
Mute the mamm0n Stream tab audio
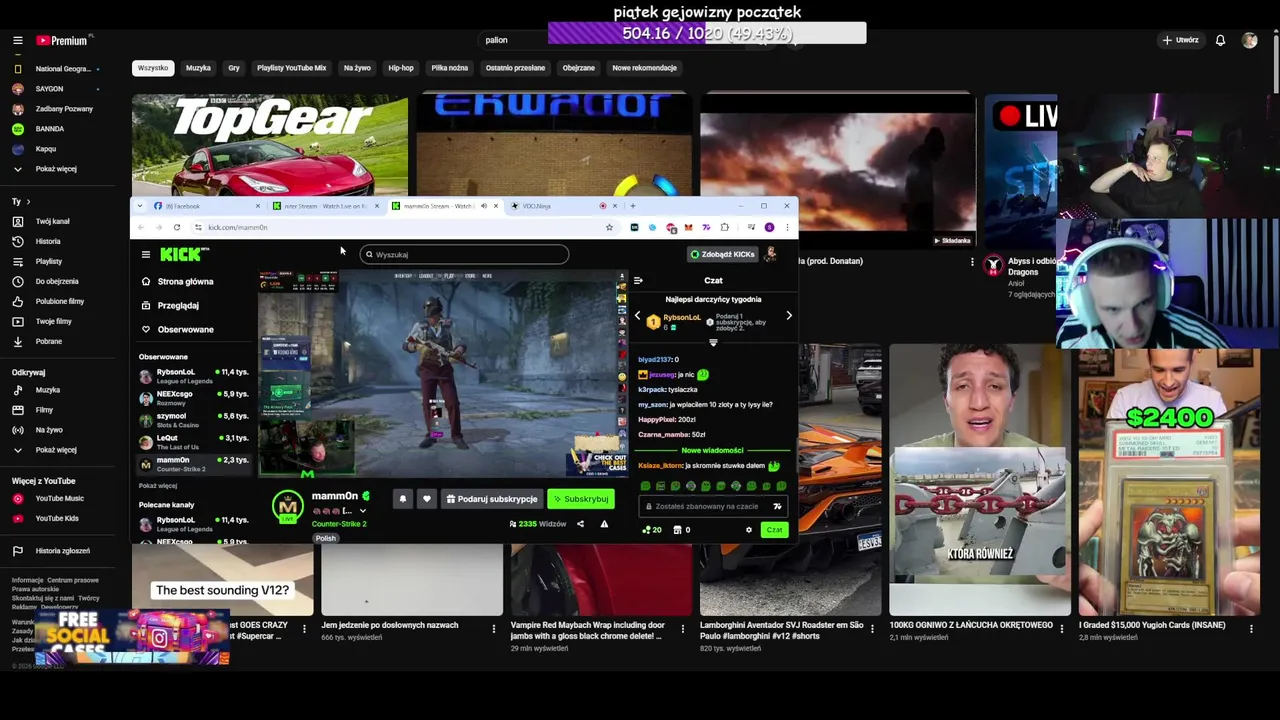click(484, 206)
